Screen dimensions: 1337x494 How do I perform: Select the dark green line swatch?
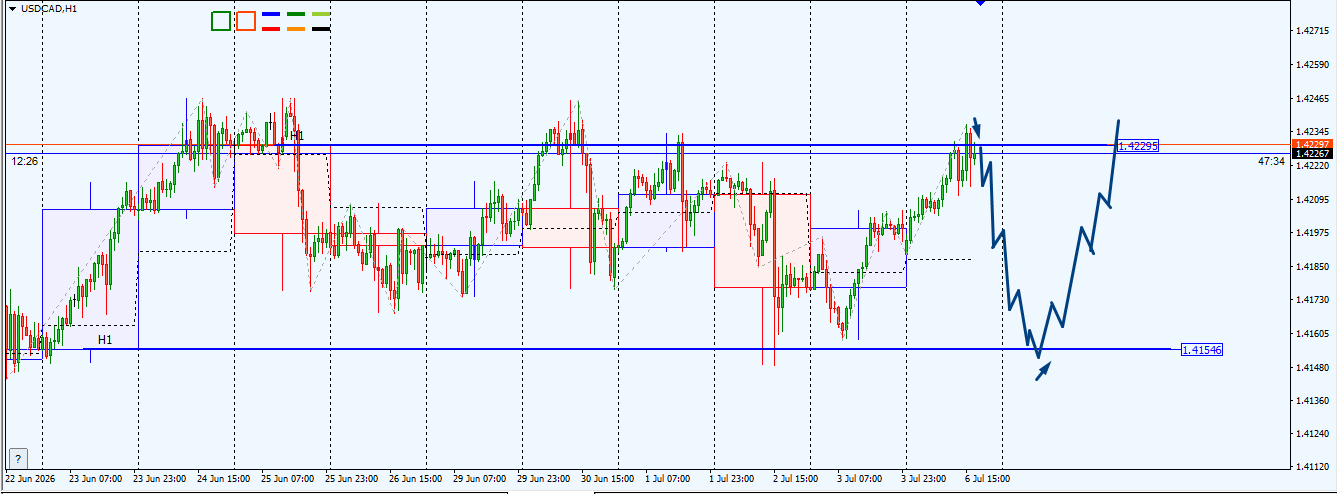click(296, 15)
